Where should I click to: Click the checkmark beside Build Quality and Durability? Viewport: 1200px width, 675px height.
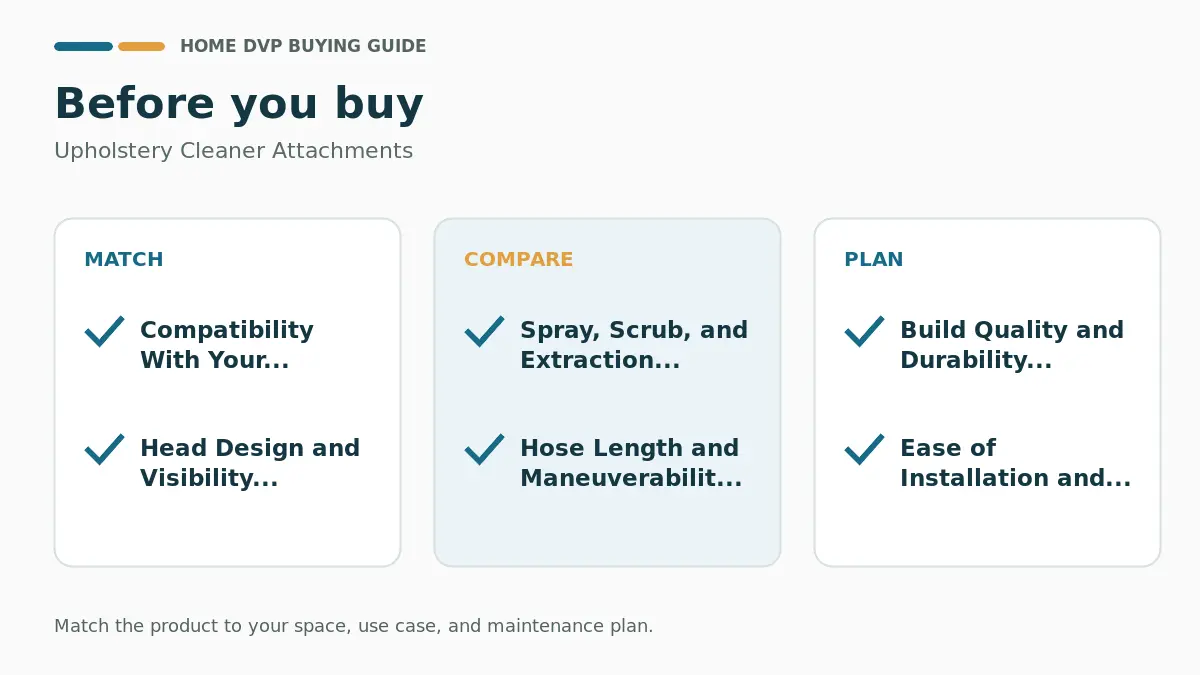tap(865, 331)
